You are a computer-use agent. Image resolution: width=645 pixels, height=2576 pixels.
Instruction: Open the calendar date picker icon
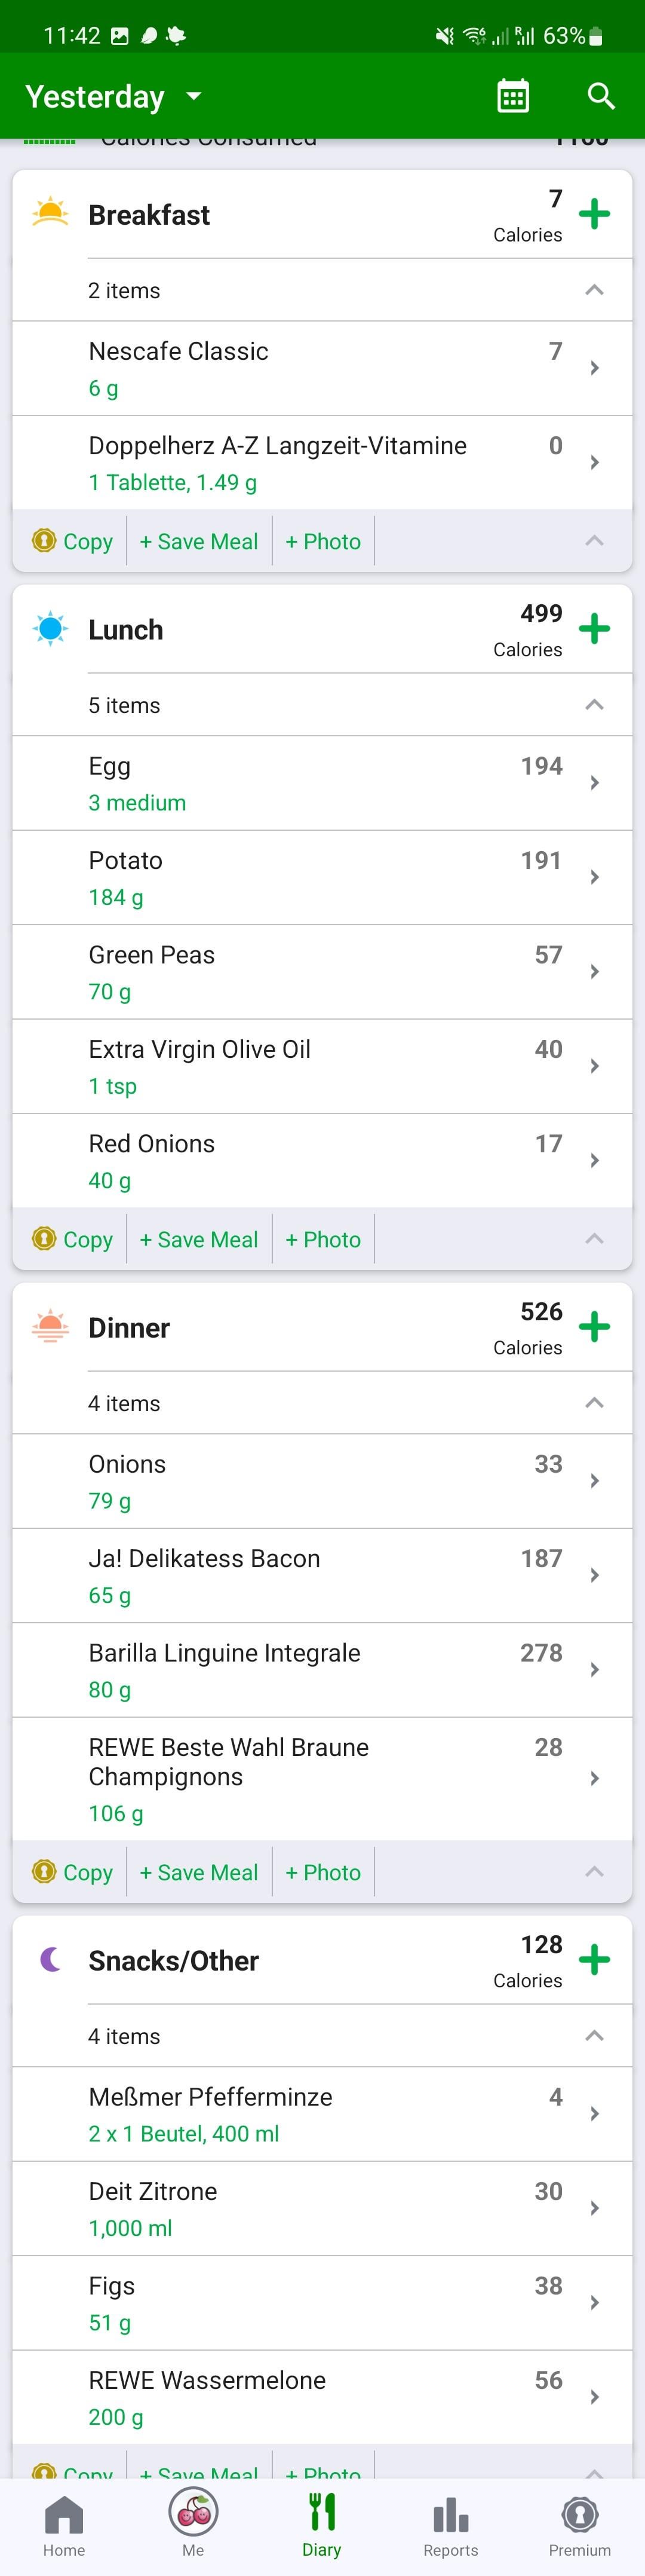tap(513, 96)
